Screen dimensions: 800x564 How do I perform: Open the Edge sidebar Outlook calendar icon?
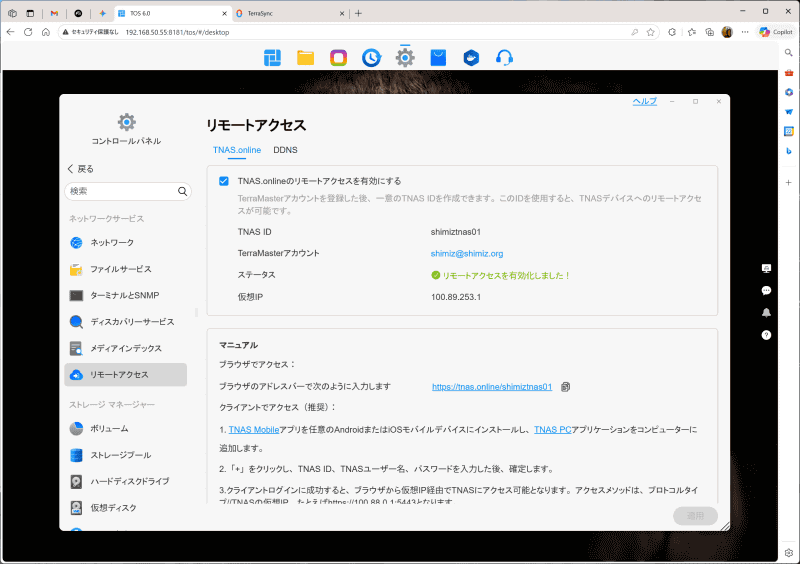tap(788, 131)
